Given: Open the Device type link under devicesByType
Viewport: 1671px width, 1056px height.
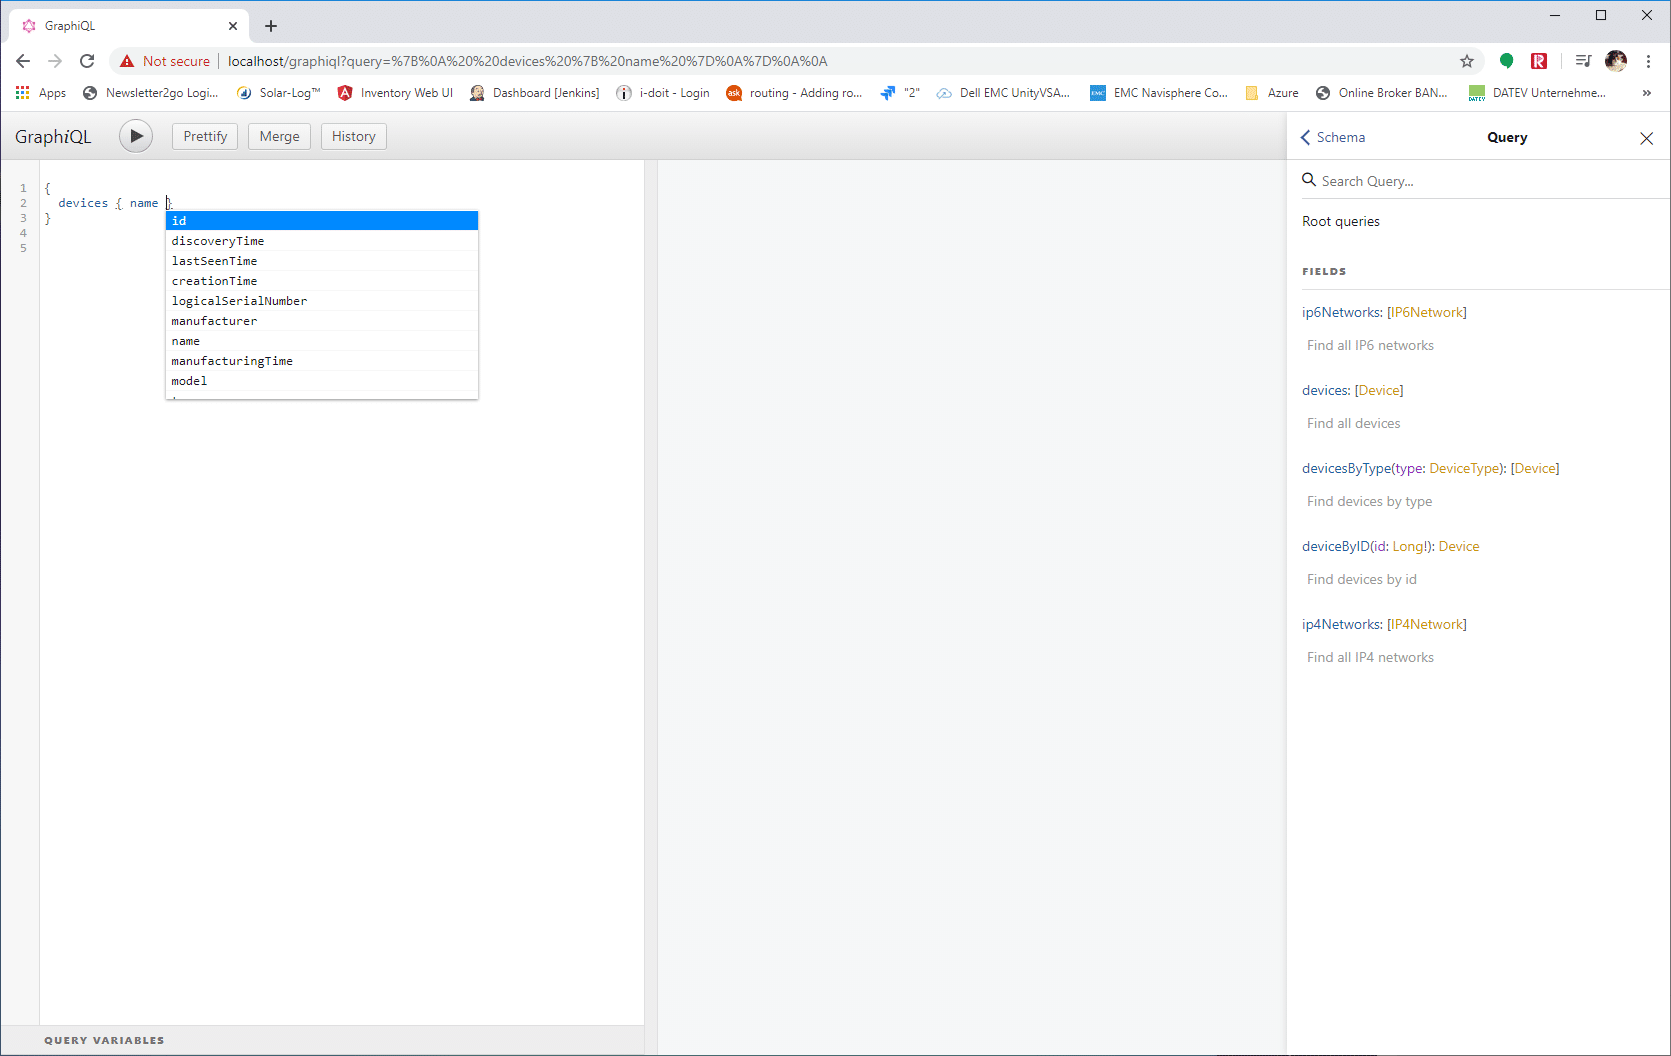Looking at the screenshot, I should click(x=1534, y=467).
